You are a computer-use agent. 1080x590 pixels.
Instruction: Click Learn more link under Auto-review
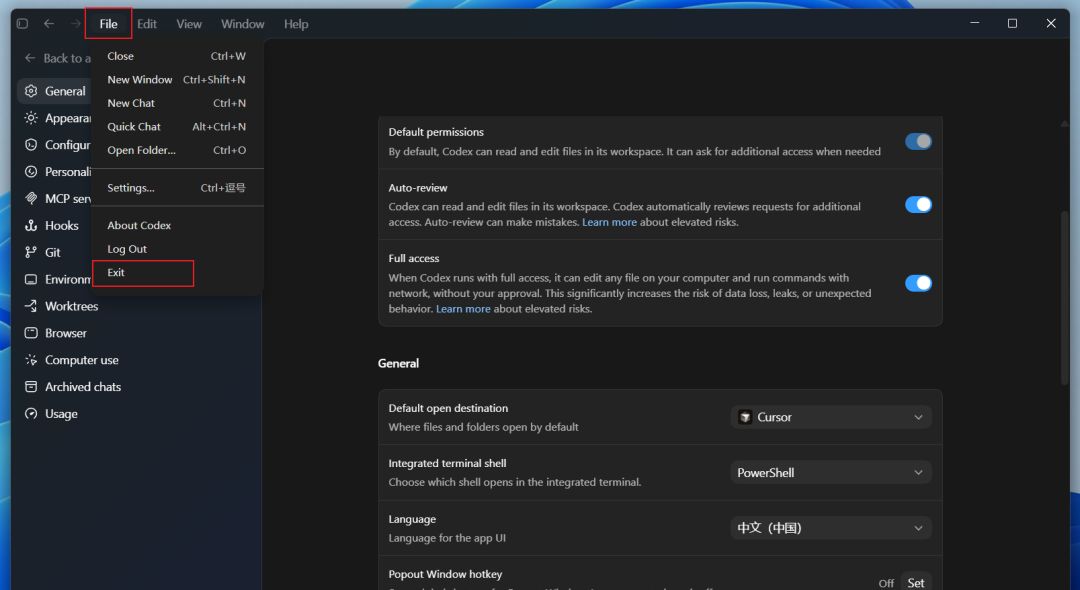(x=609, y=222)
